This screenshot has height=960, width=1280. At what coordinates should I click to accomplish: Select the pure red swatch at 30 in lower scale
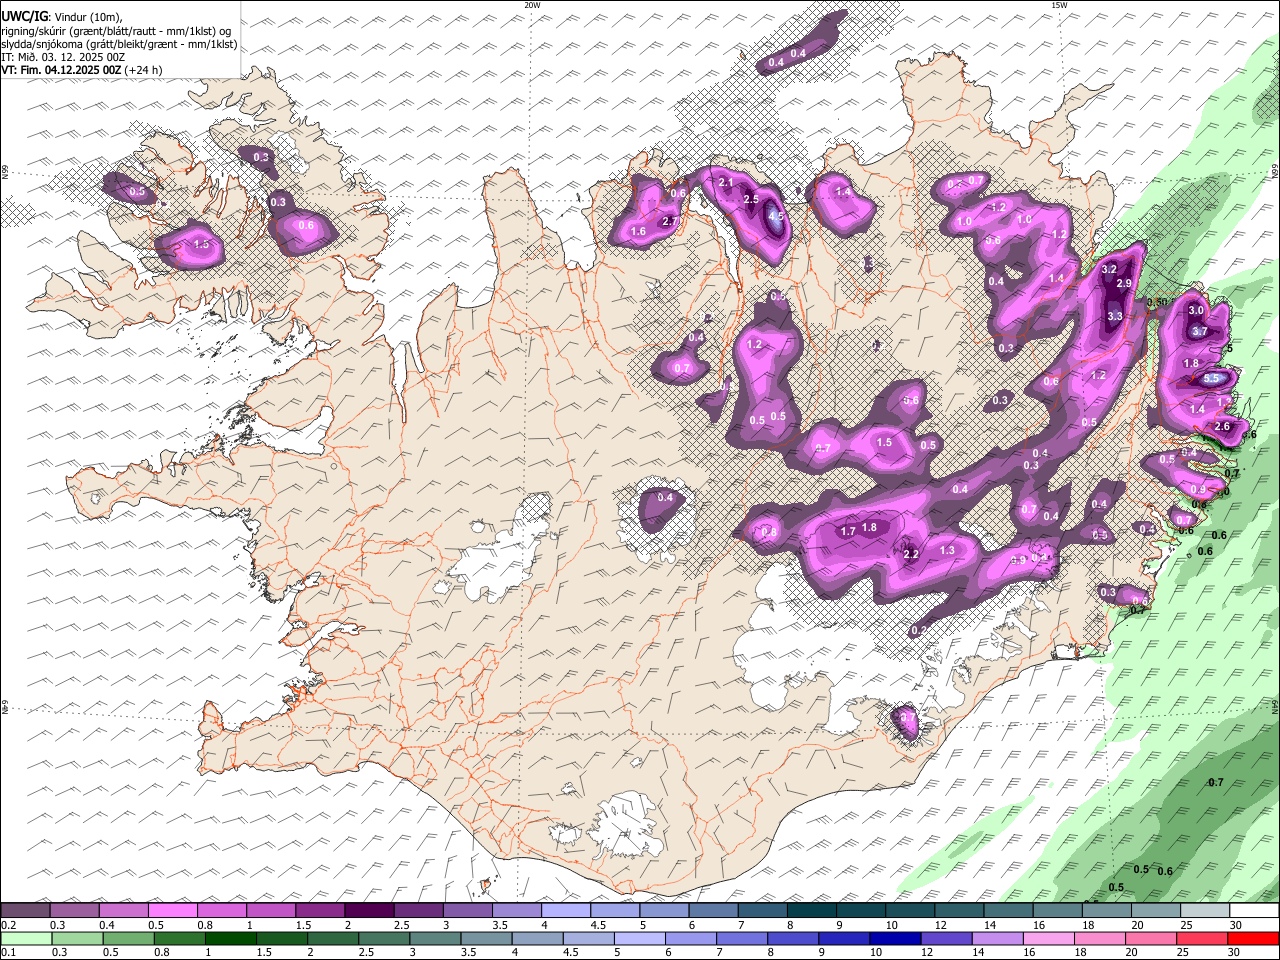1253,939
